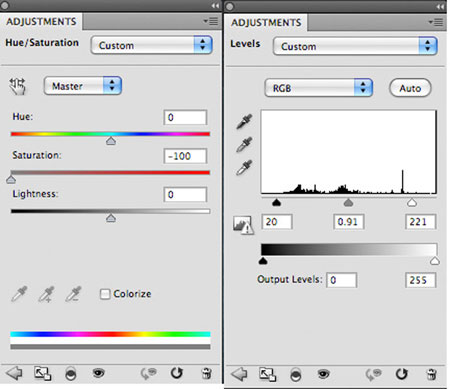Select Adjustments tab in Levels panel

tap(266, 23)
